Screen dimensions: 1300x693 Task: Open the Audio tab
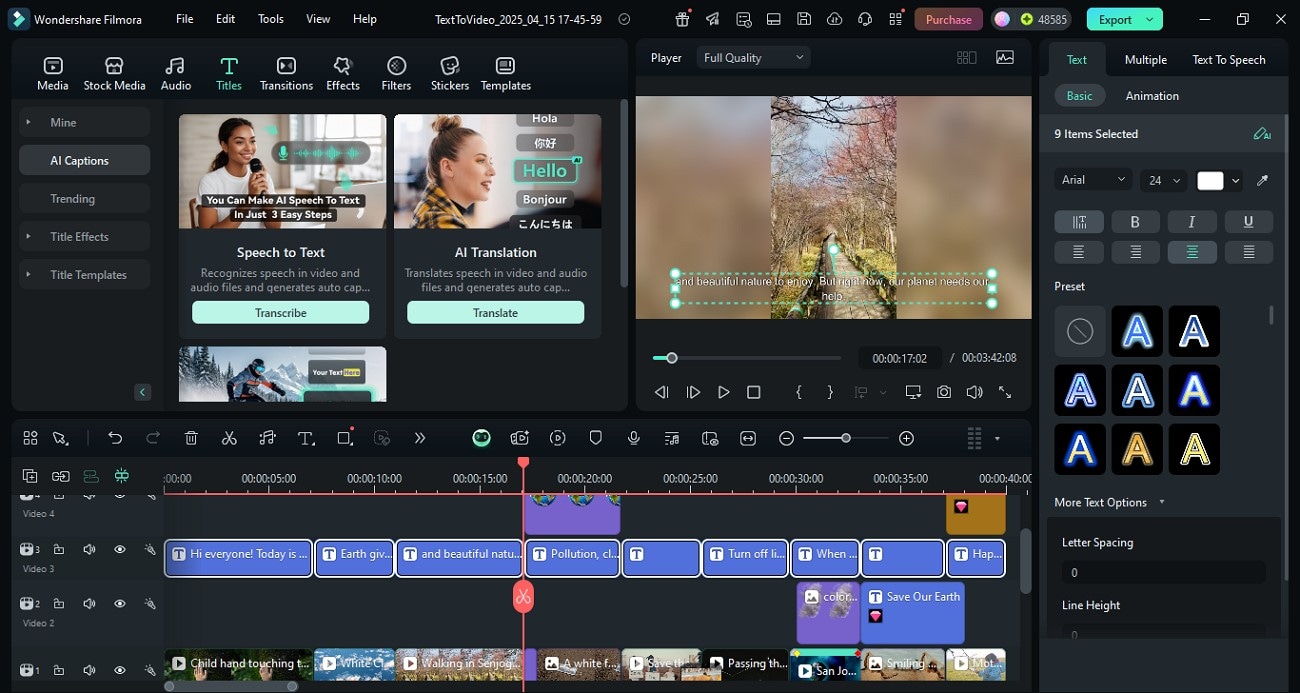click(176, 74)
